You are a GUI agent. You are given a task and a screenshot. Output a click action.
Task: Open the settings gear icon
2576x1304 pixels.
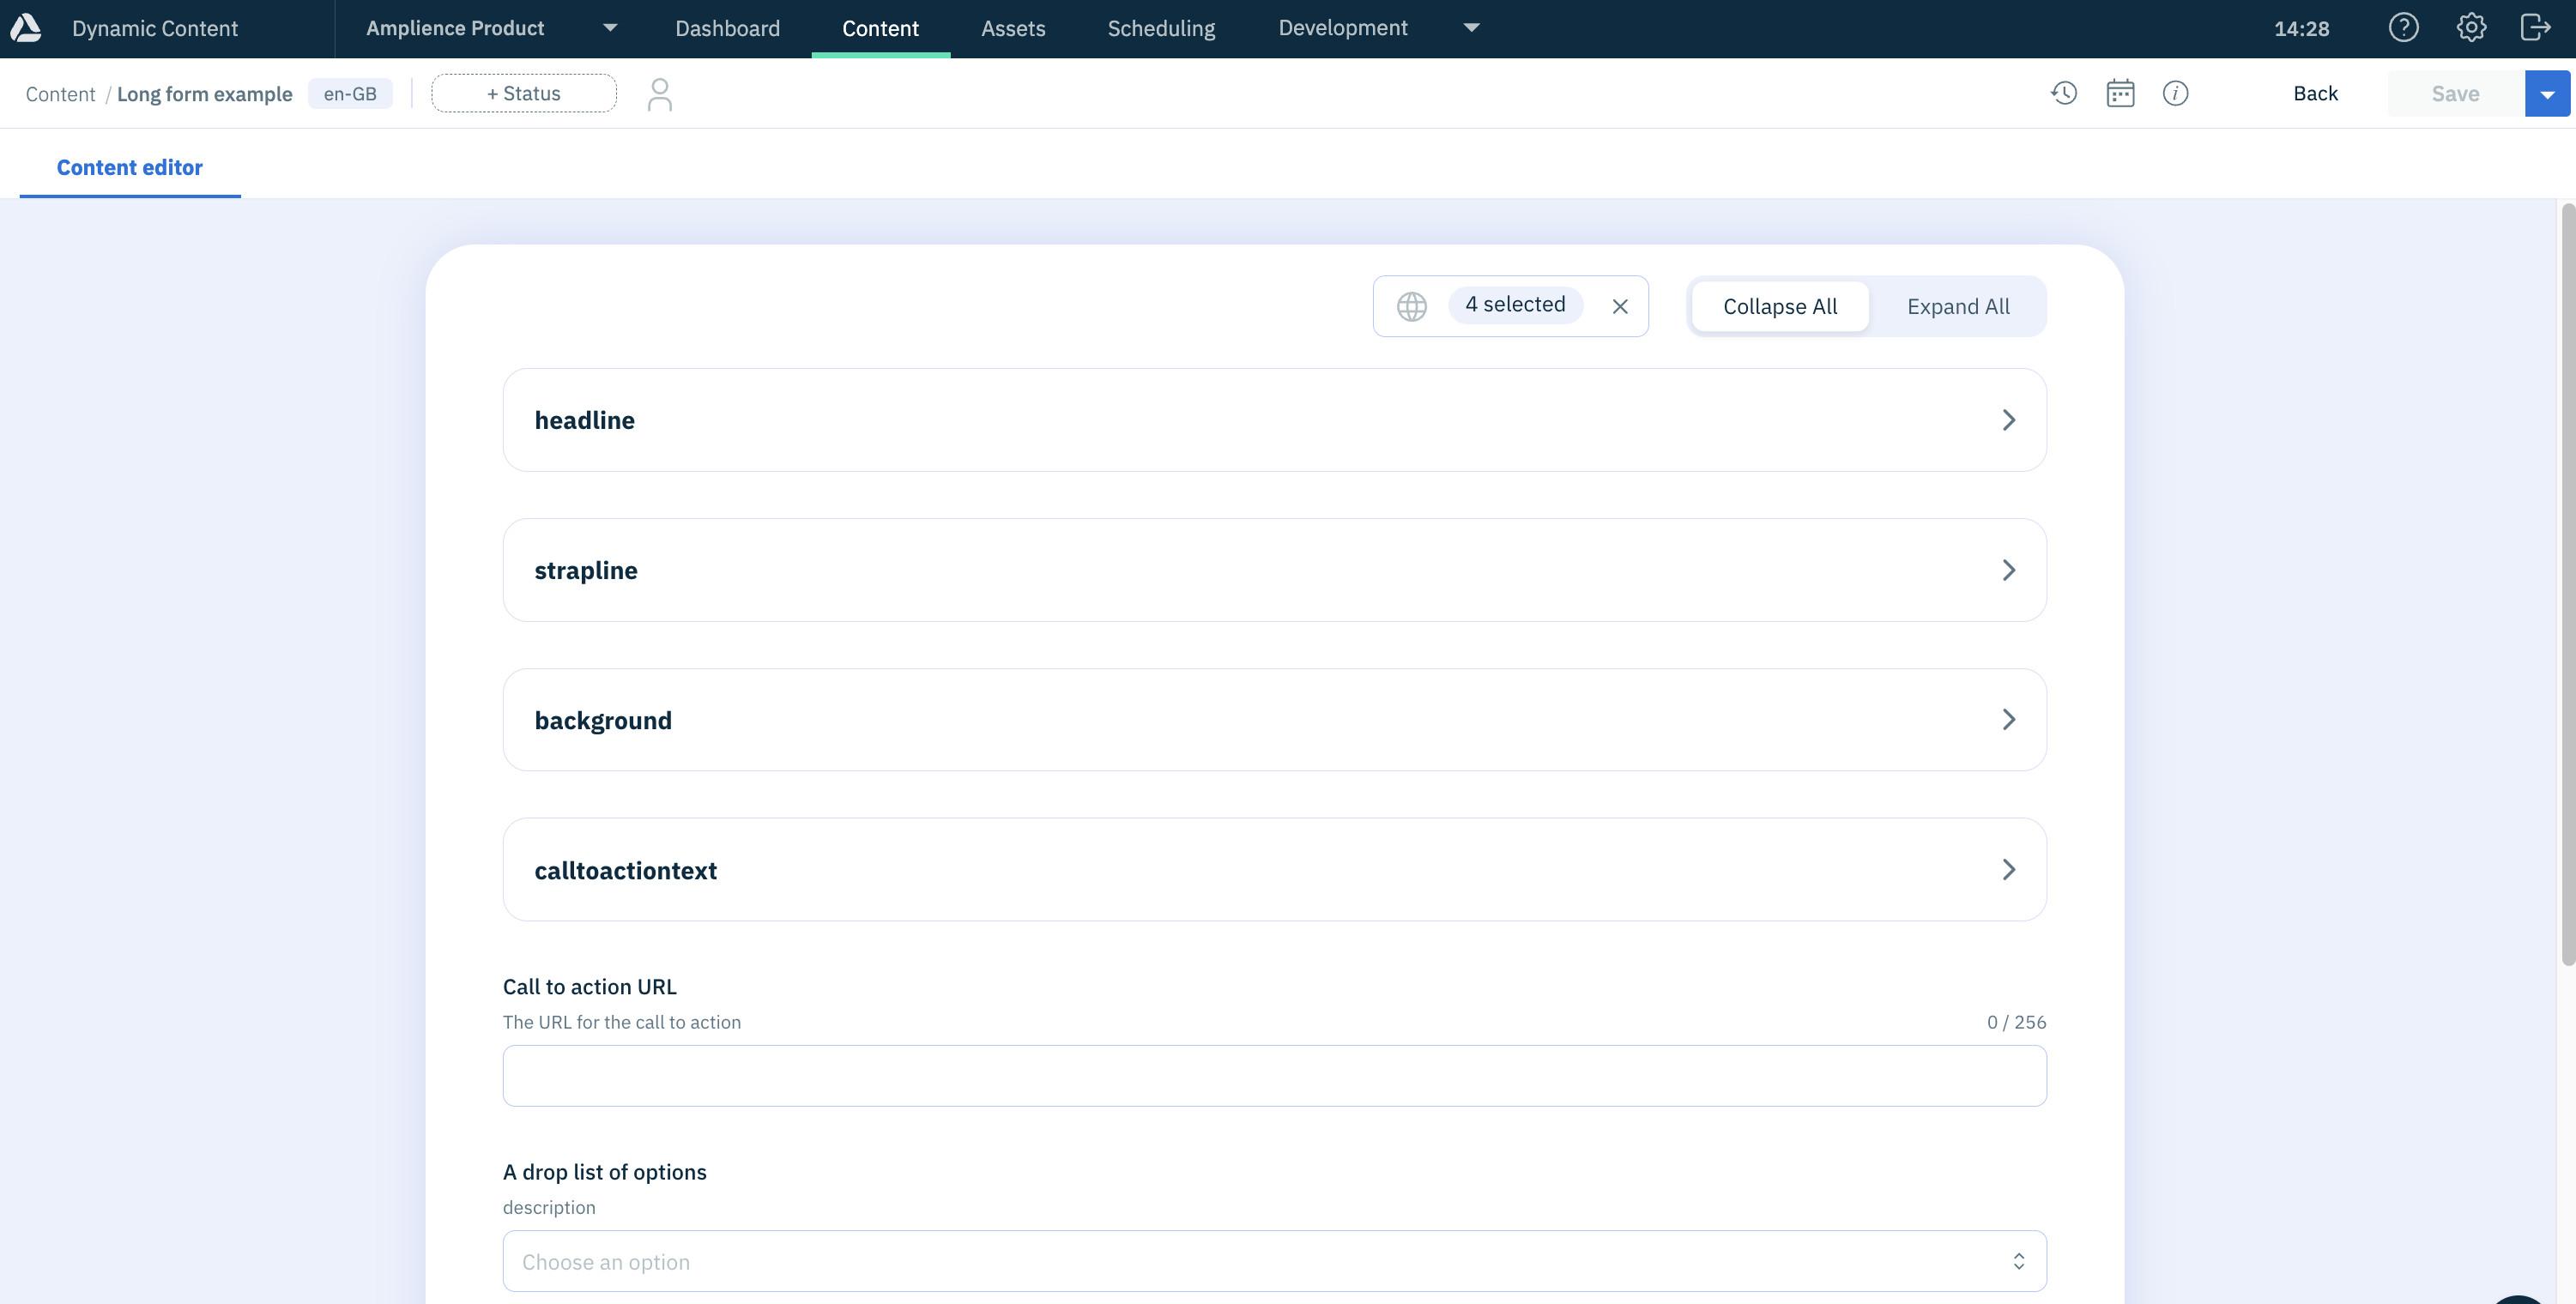click(2470, 27)
